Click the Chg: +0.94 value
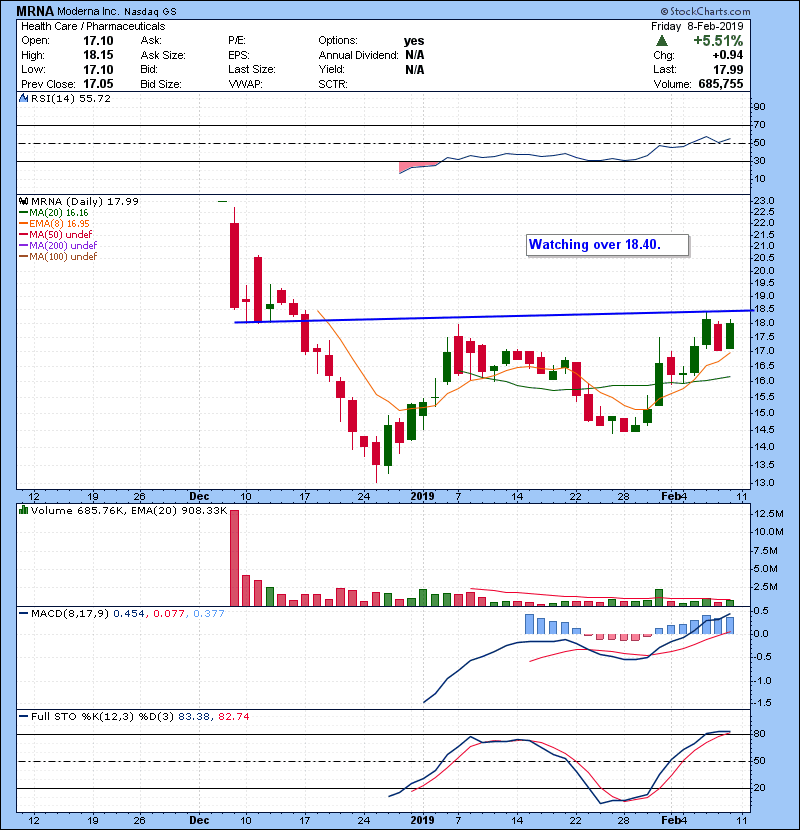The image size is (800, 830). 727,55
